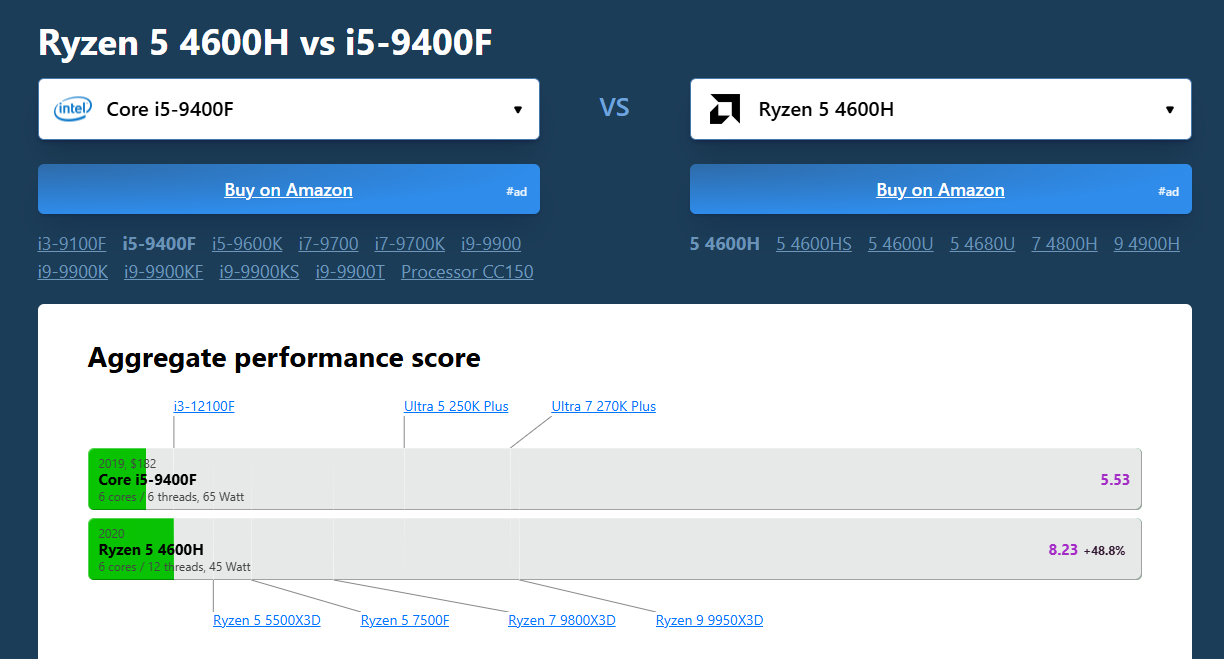1224x659 pixels.
Task: Click the Intel logo in left selector
Action: 73,109
